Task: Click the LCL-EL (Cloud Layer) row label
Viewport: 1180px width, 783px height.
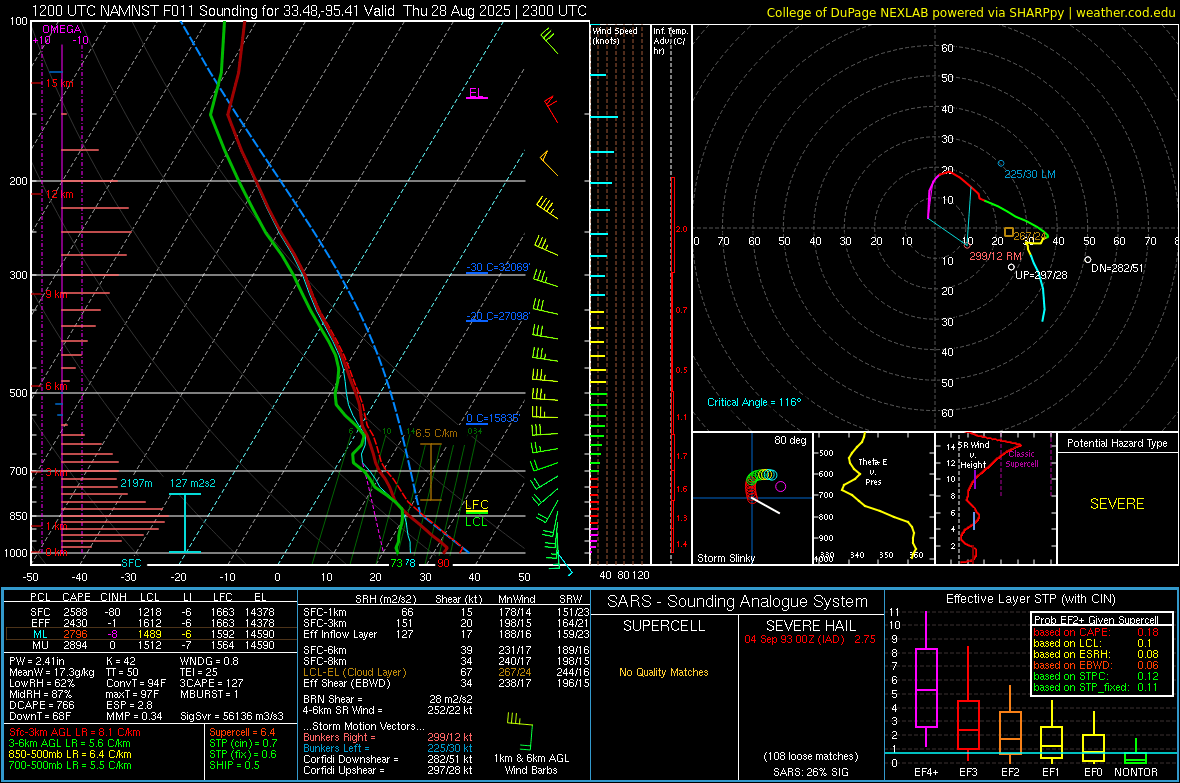Action: pos(354,672)
